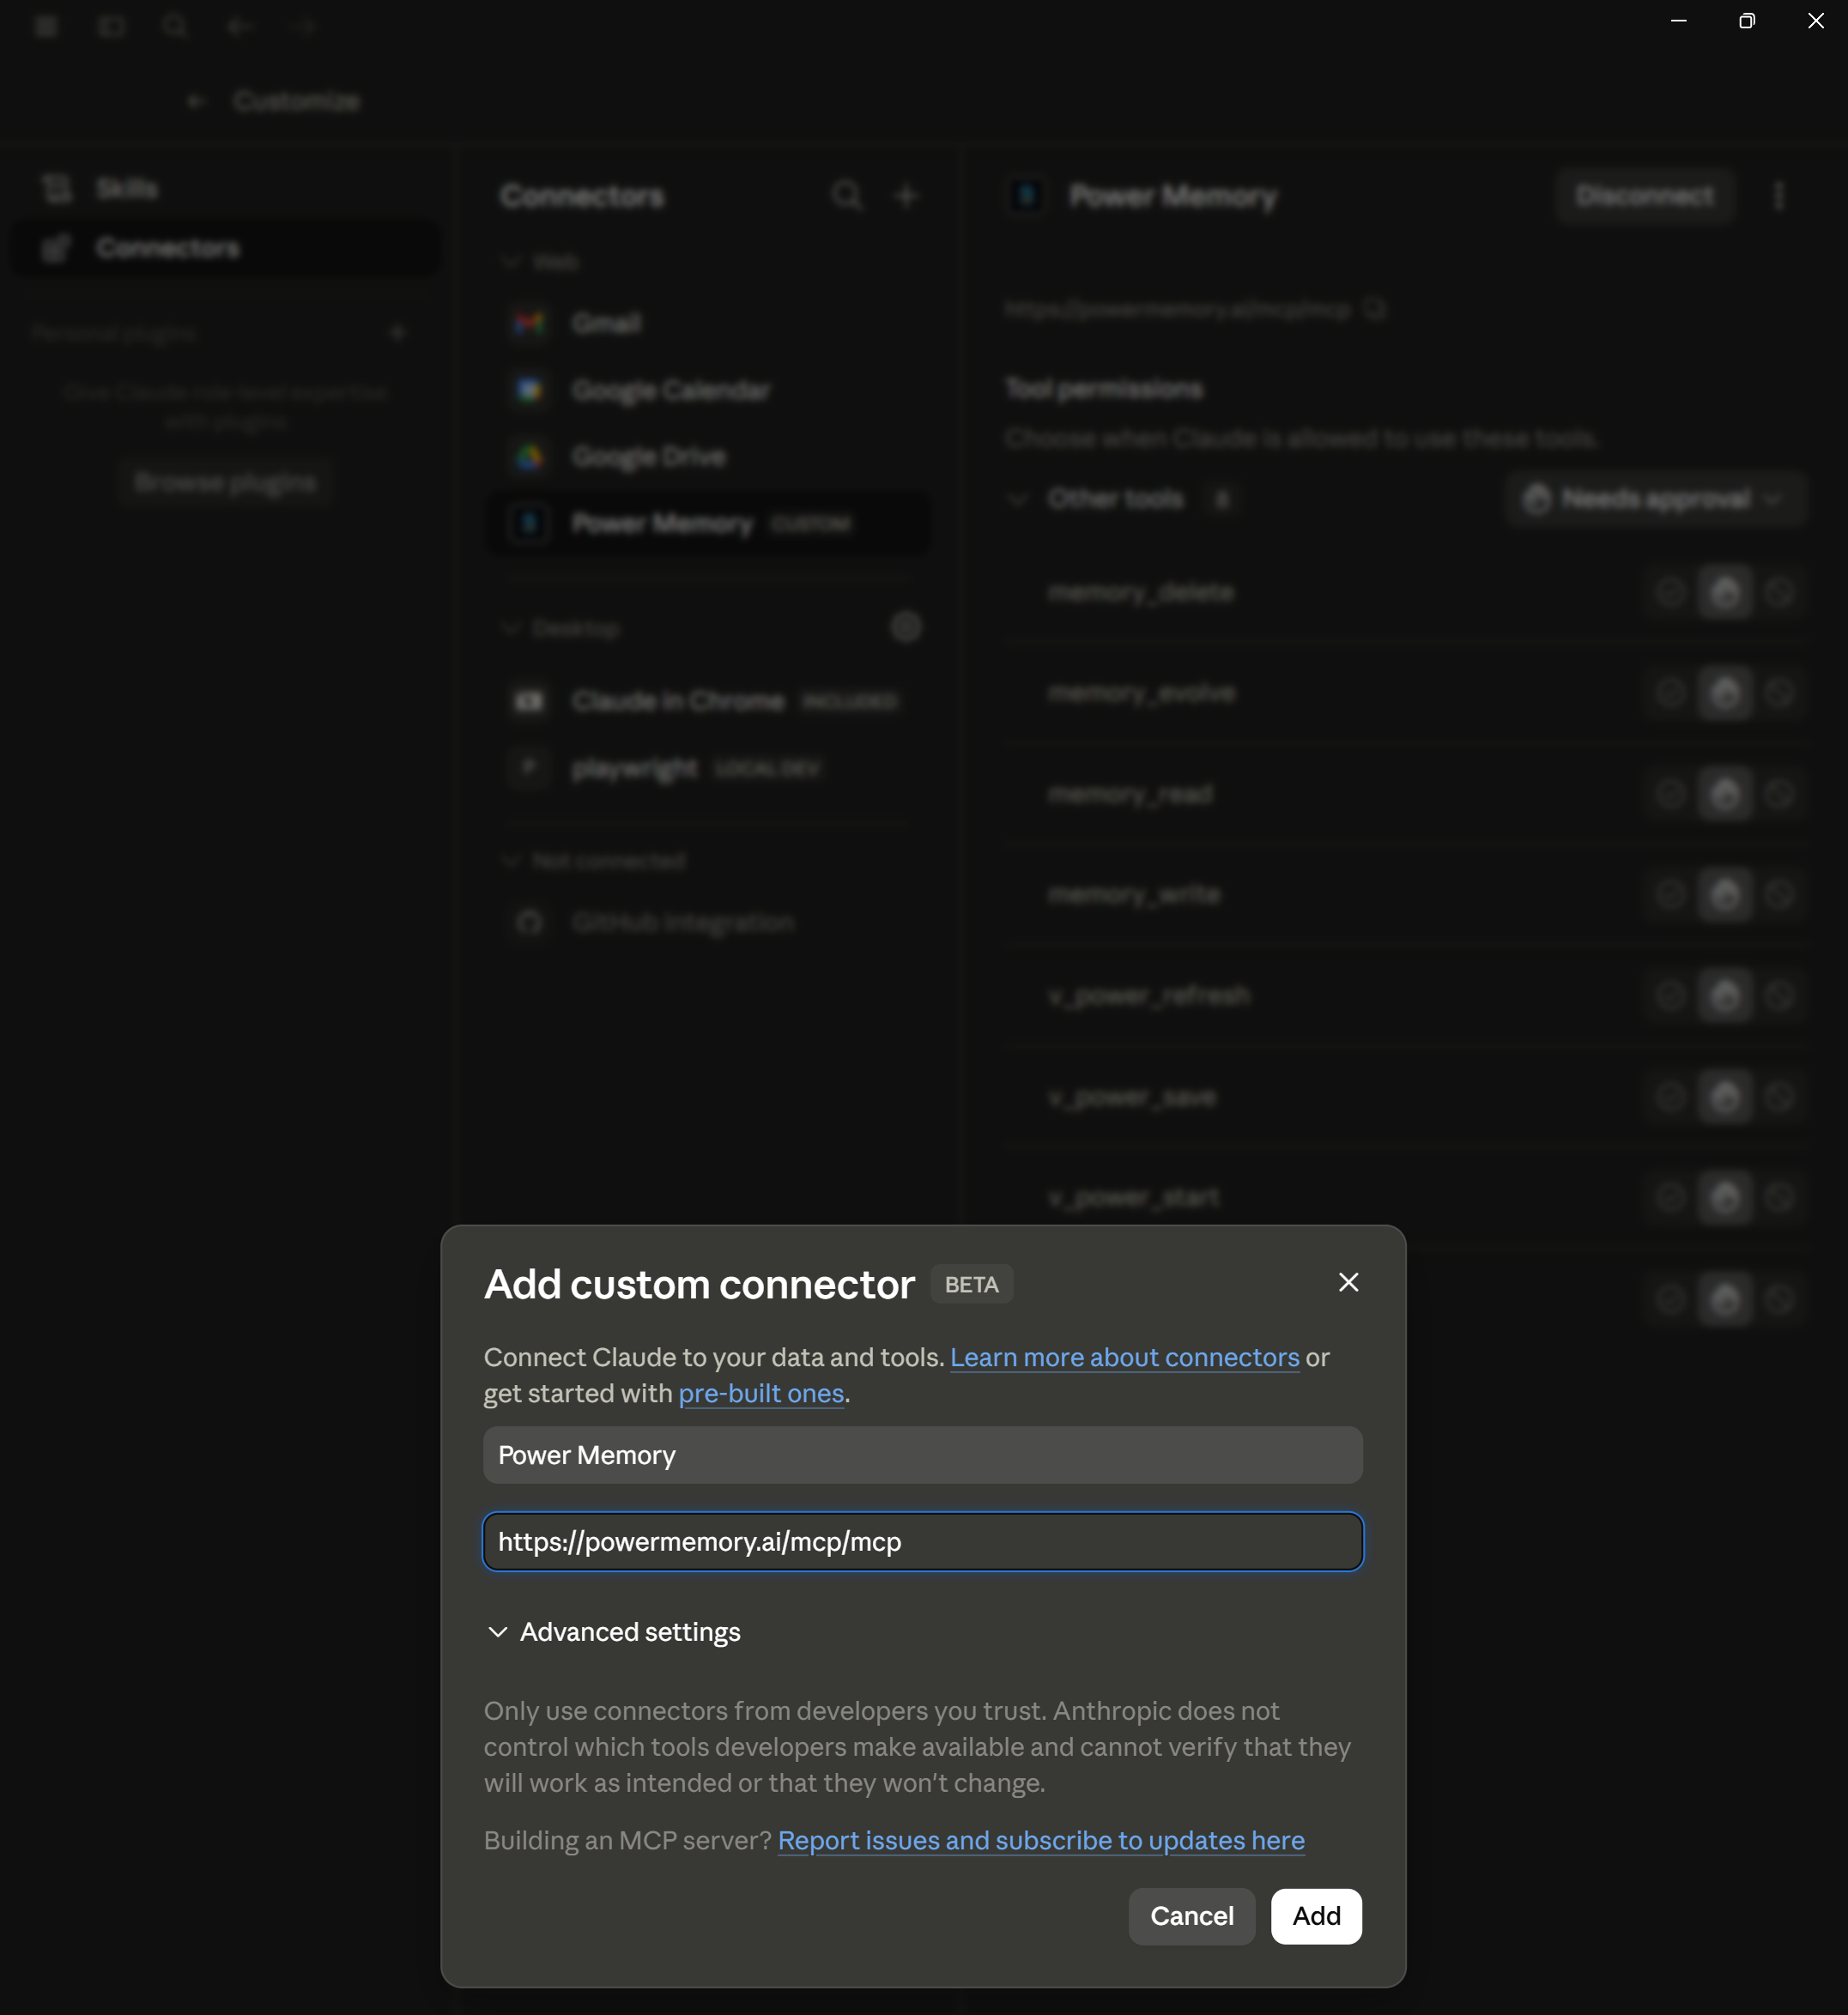Cancel adding the custom connector

point(1191,1916)
